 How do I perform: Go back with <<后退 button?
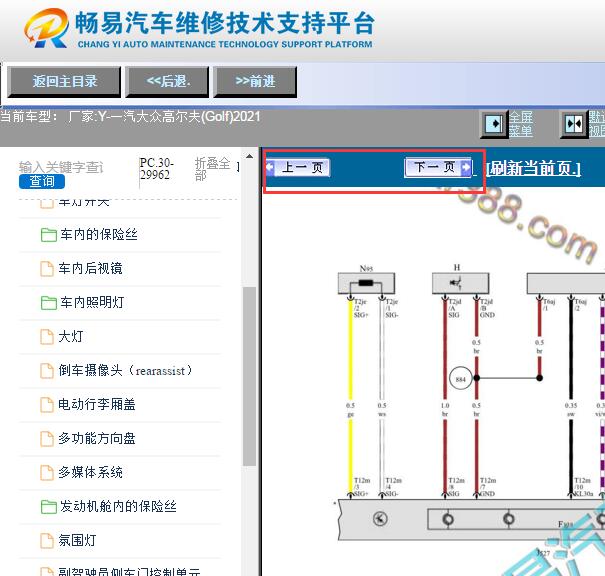pyautogui.click(x=167, y=81)
